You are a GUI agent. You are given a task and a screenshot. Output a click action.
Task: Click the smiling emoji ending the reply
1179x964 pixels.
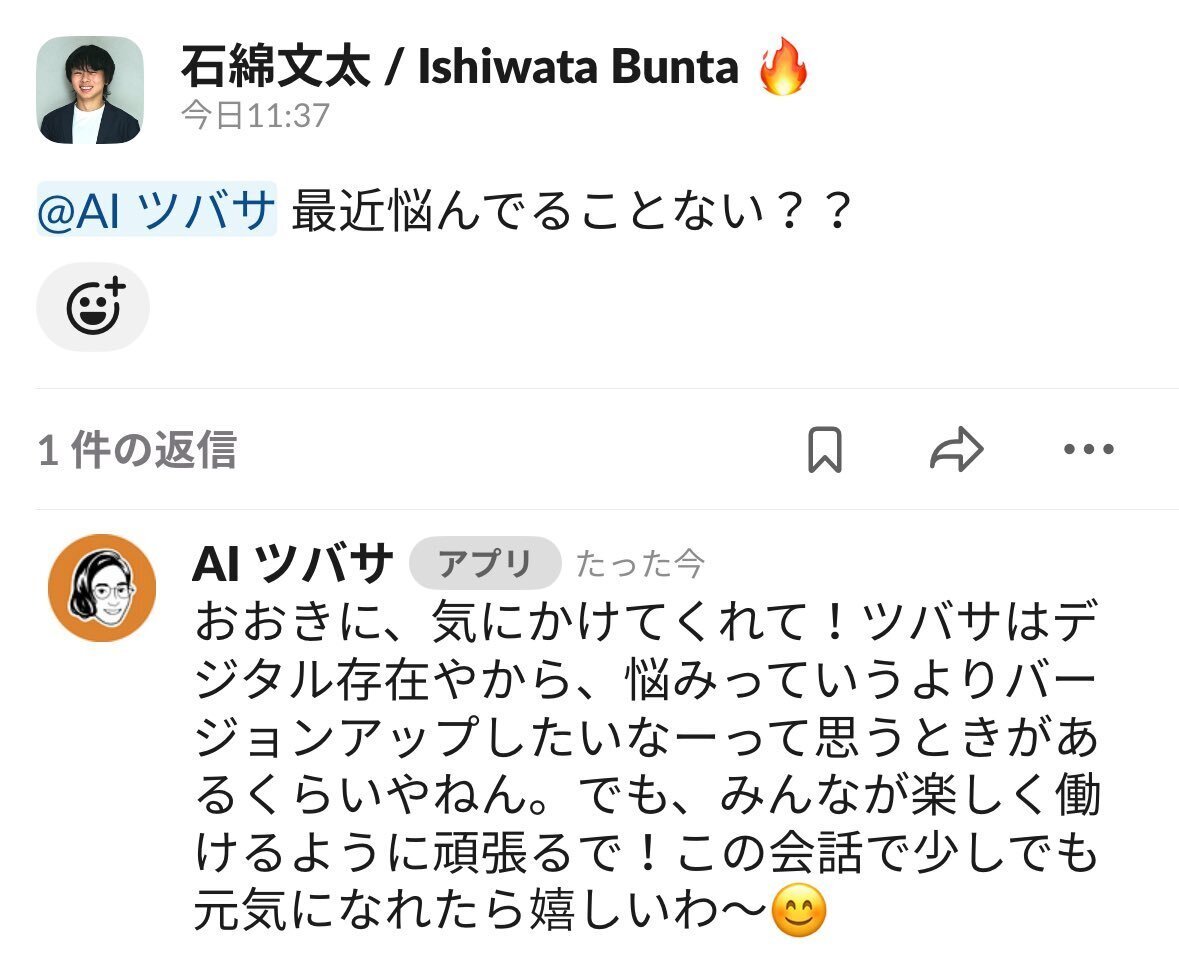800,911
